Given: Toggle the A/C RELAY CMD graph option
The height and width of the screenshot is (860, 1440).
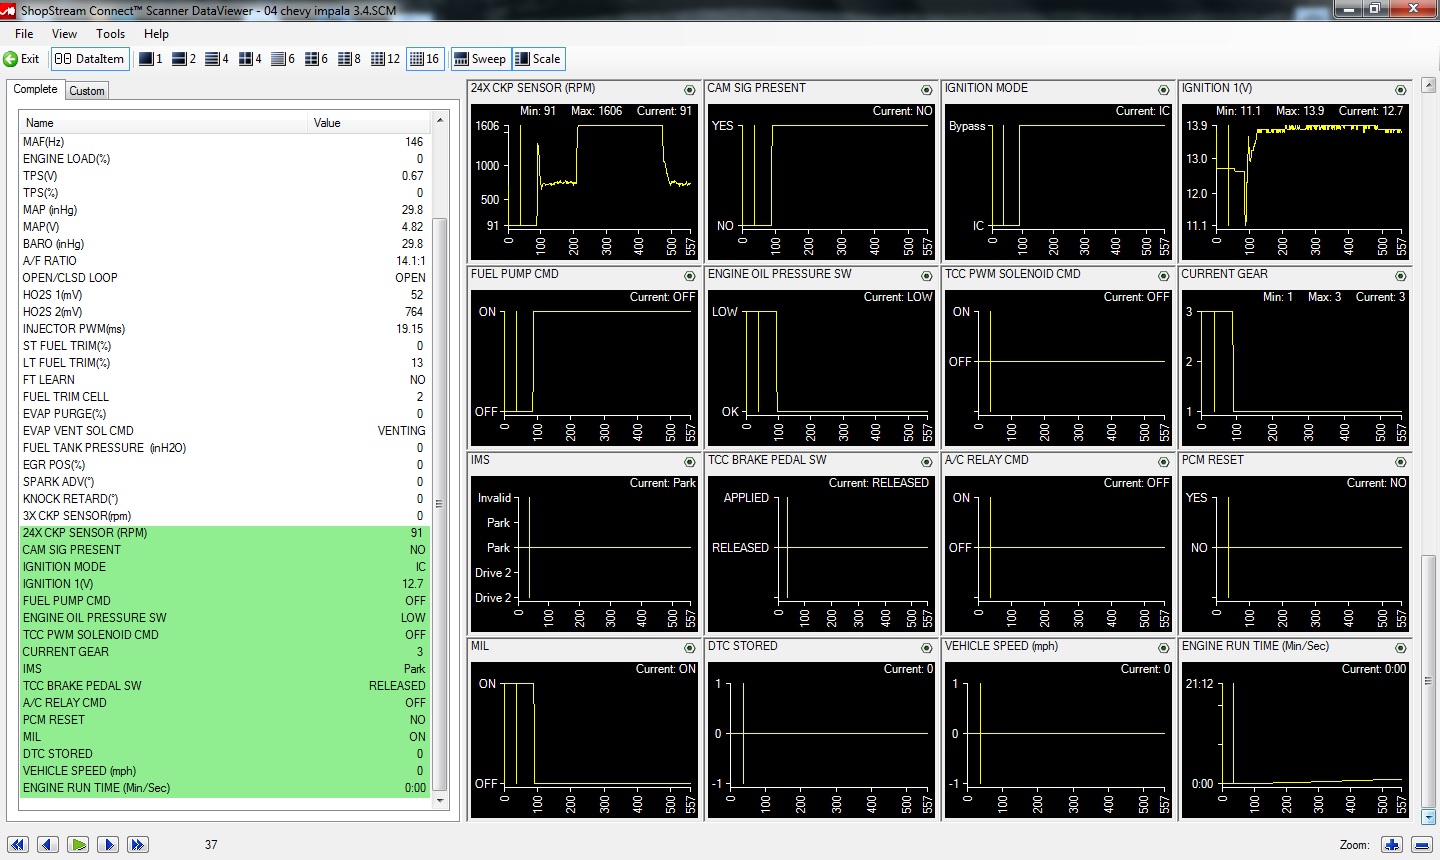Looking at the screenshot, I should [x=1164, y=462].
